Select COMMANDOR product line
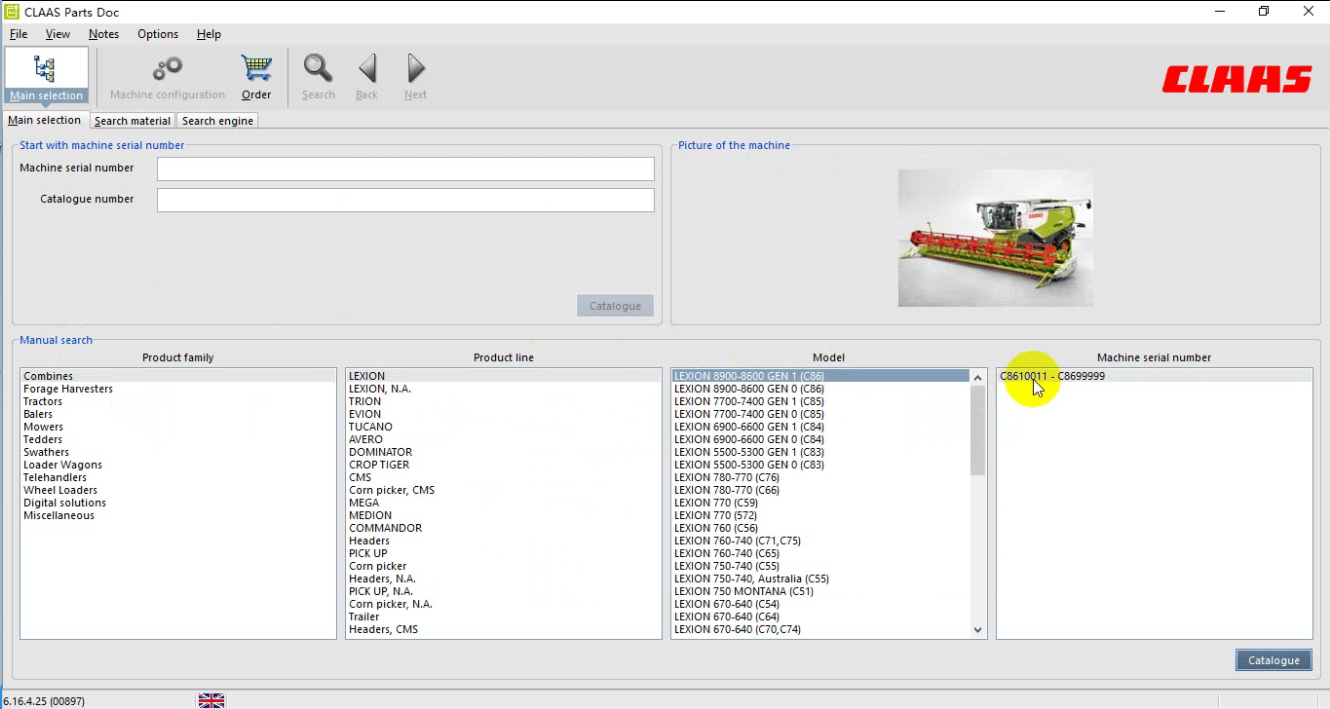This screenshot has width=1330, height=709. [504, 528]
